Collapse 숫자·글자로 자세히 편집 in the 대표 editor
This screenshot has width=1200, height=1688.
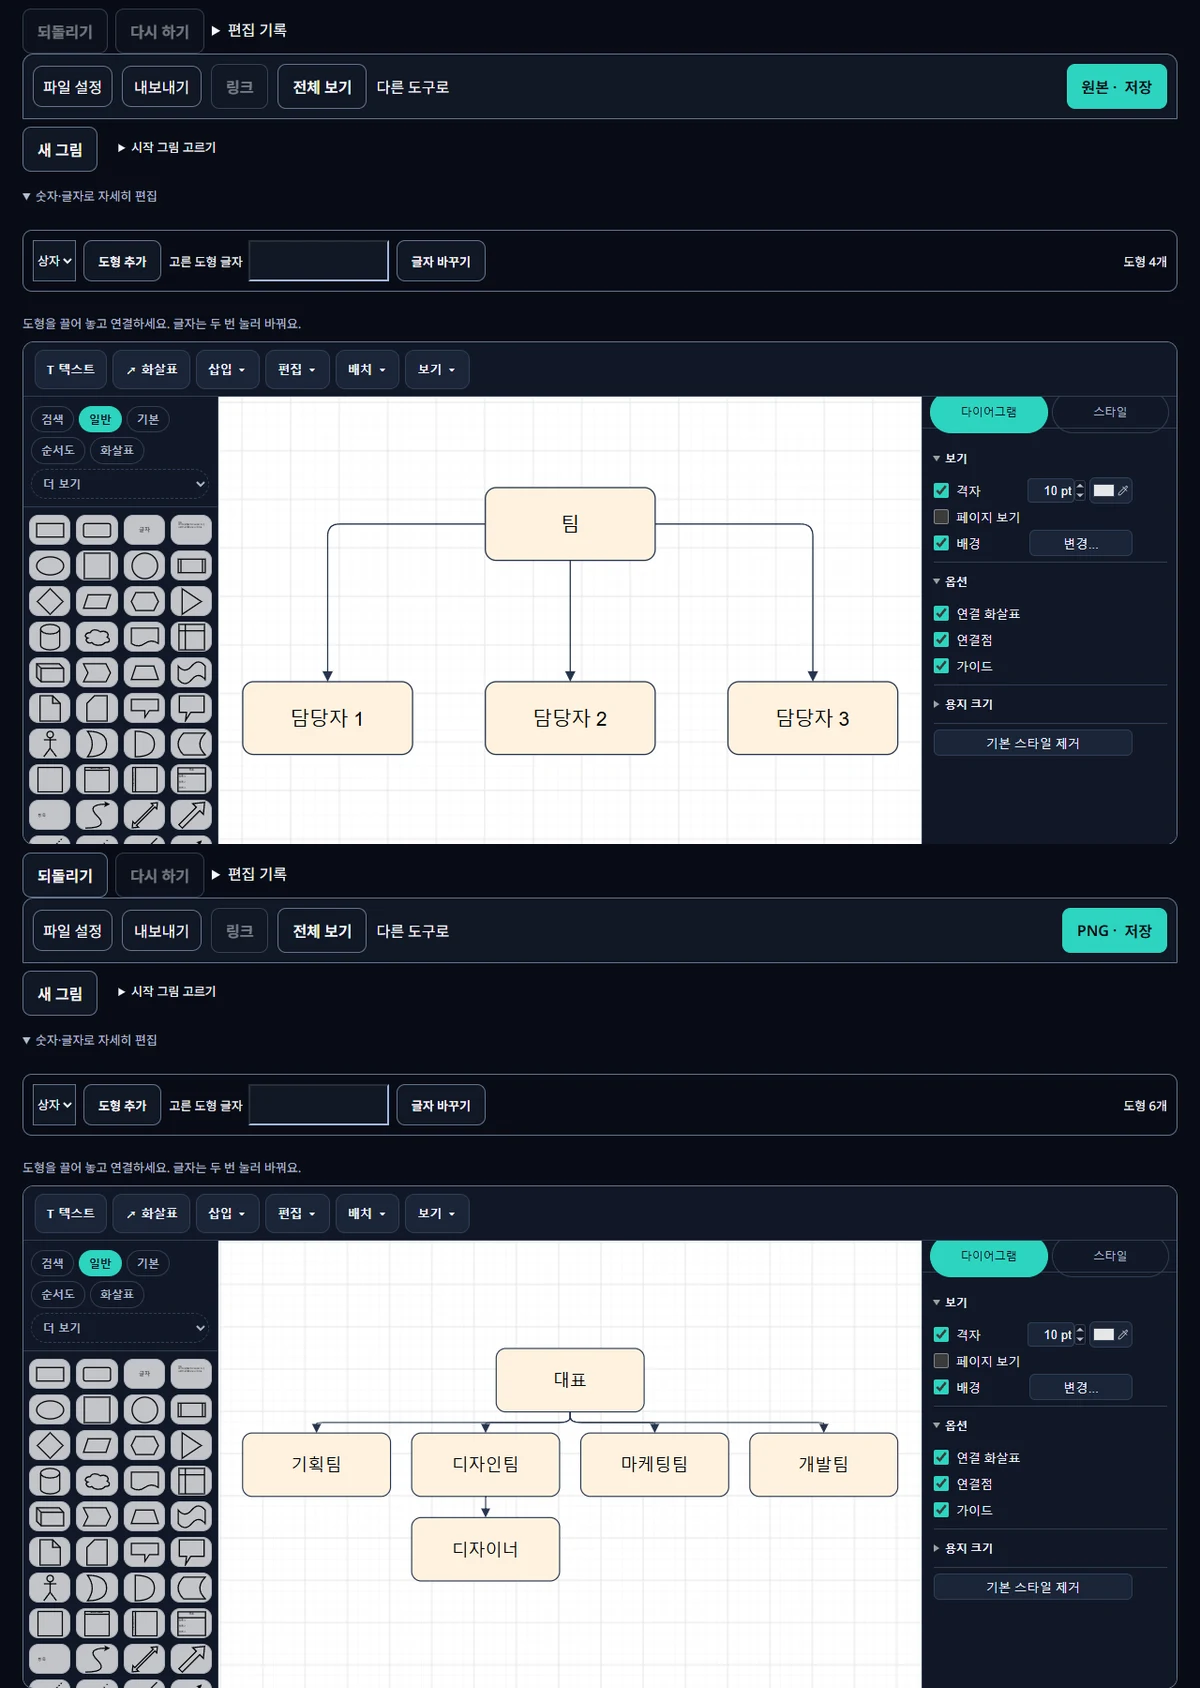(x=90, y=1040)
